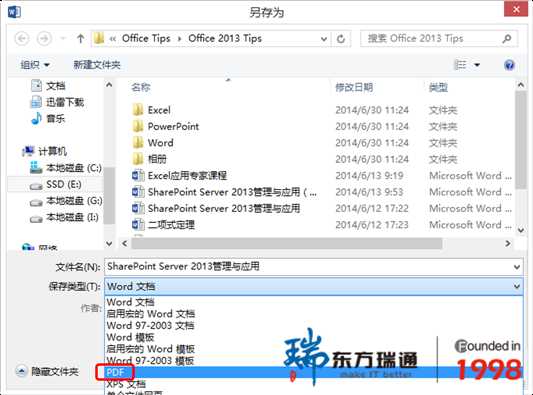Click the Word application icon in title bar
This screenshot has height=395, width=533.
[14, 12]
